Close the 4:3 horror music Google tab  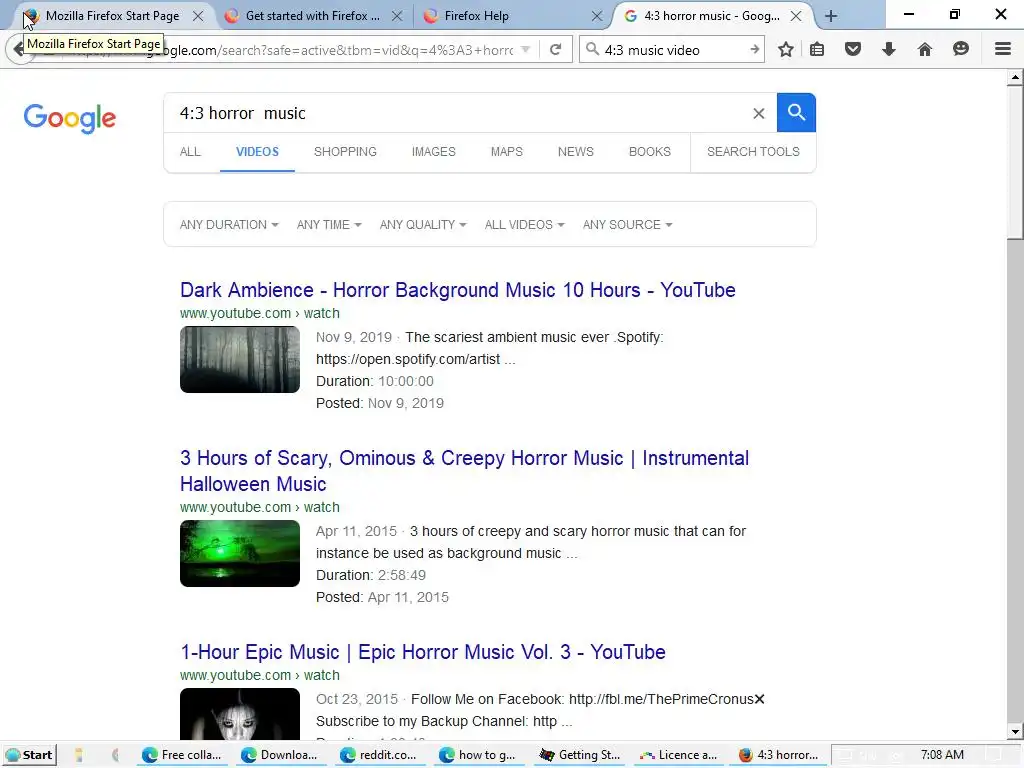795,16
